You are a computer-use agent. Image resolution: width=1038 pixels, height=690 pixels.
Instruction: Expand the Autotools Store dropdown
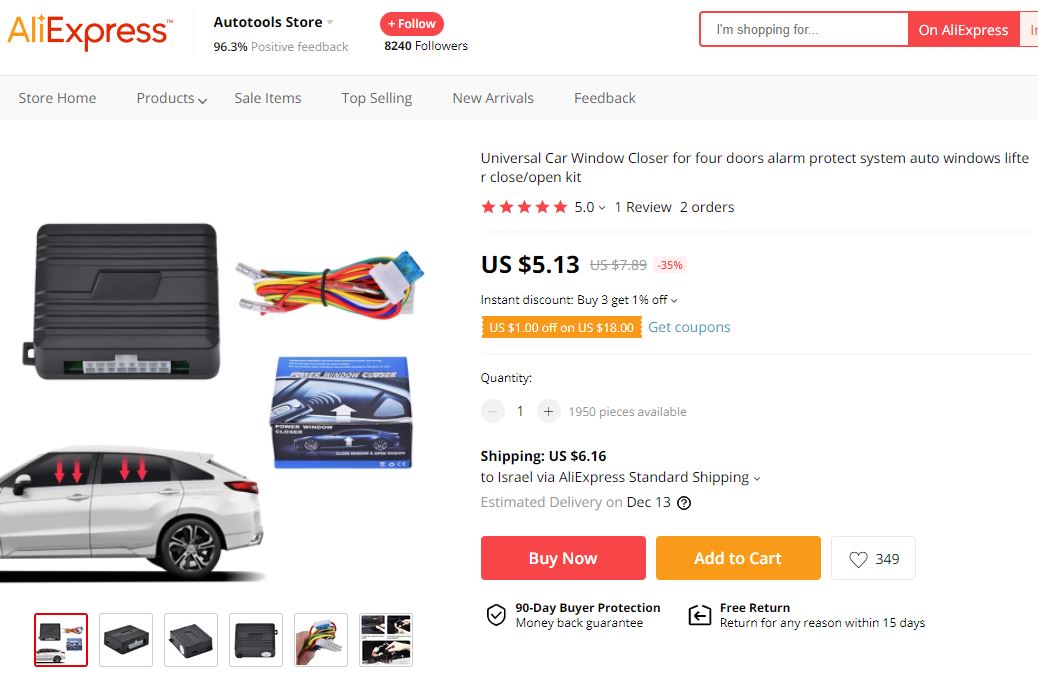330,22
